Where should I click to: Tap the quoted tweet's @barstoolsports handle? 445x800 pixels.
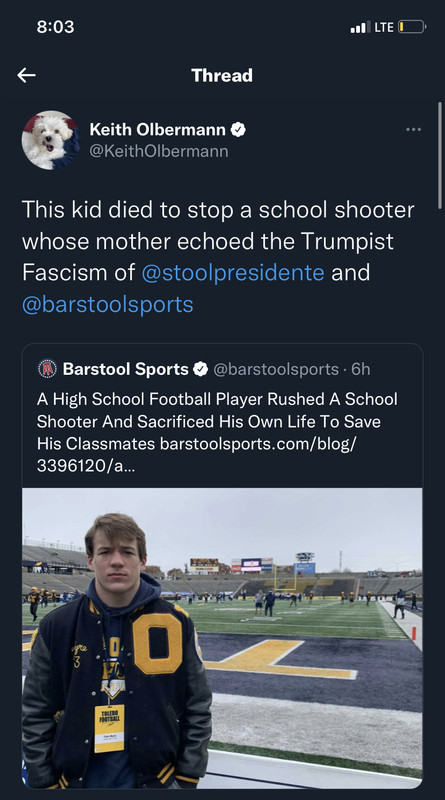point(276,369)
